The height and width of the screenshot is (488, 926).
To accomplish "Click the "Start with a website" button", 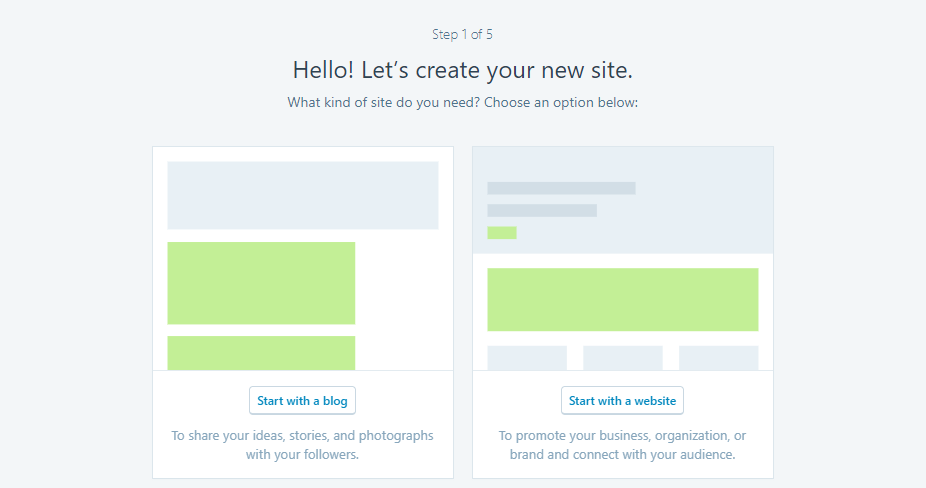I will pyautogui.click(x=622, y=401).
